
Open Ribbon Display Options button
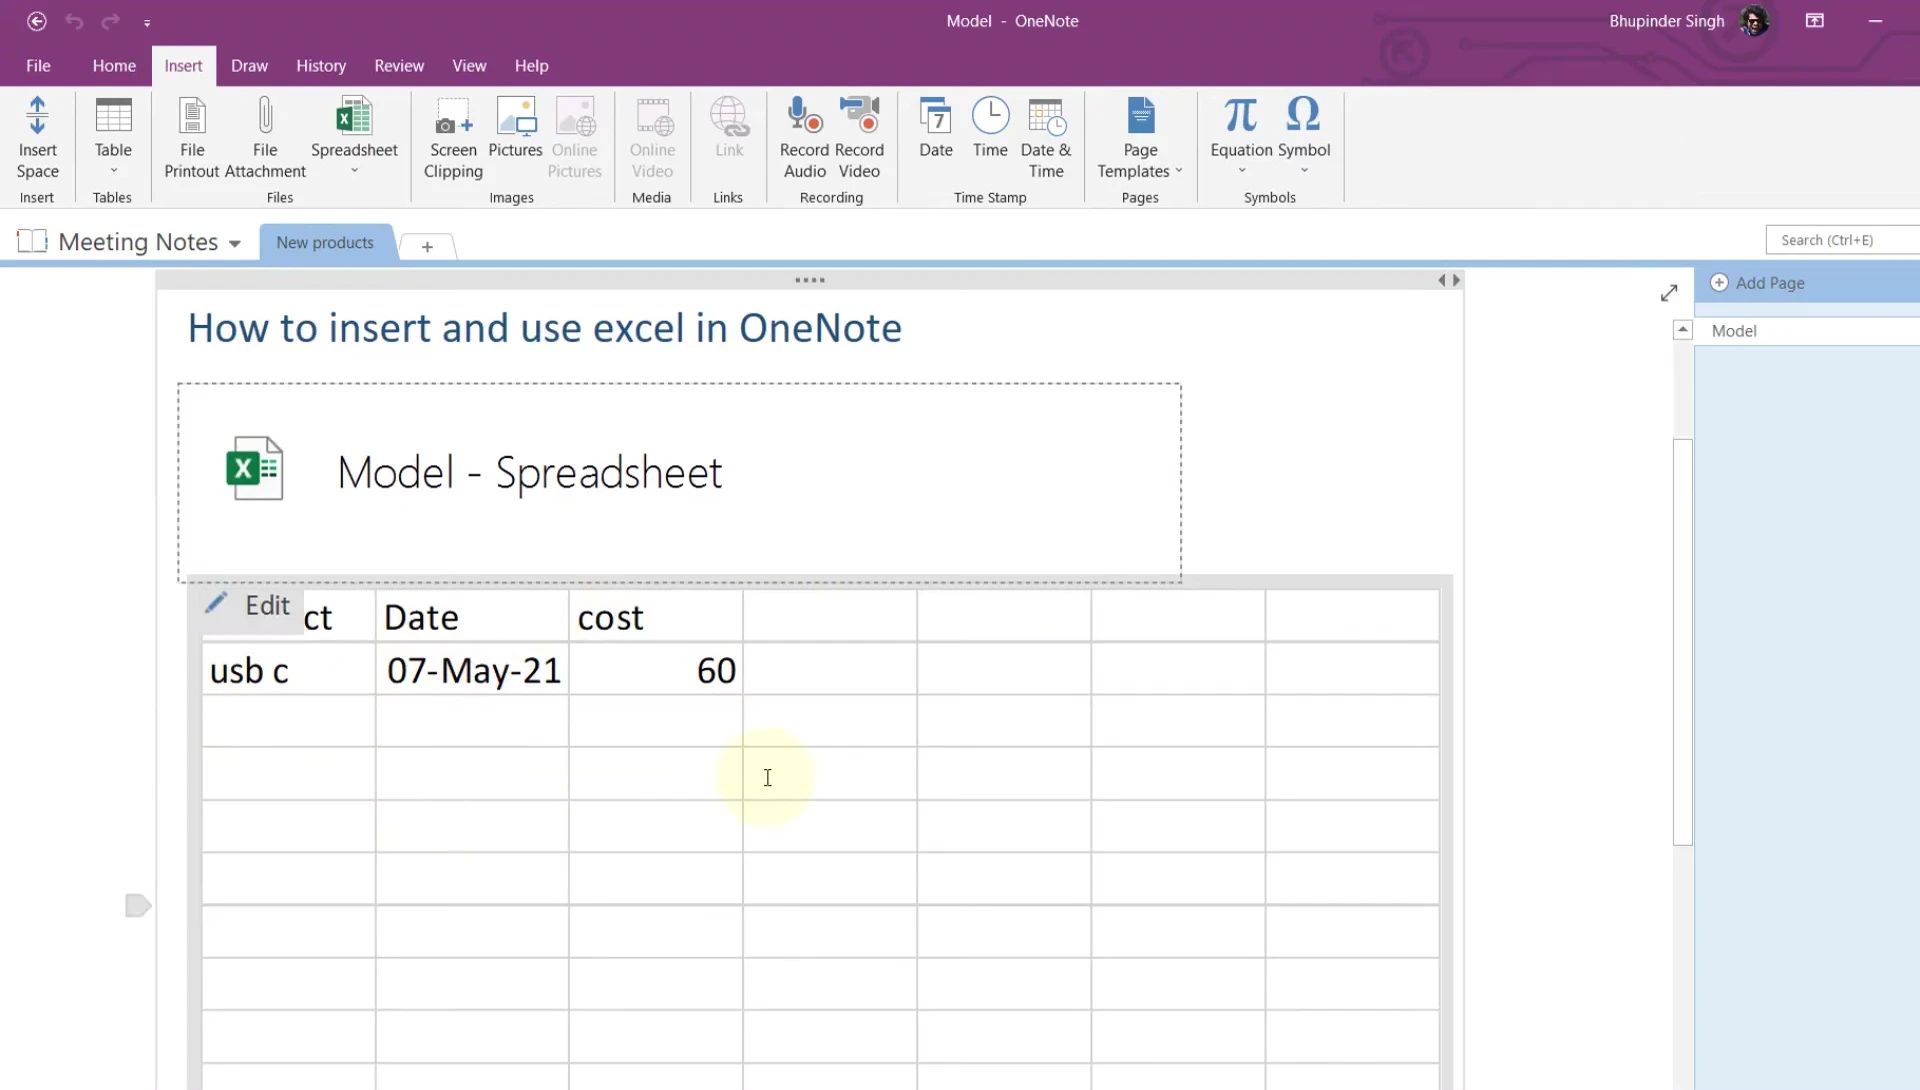click(x=1815, y=21)
